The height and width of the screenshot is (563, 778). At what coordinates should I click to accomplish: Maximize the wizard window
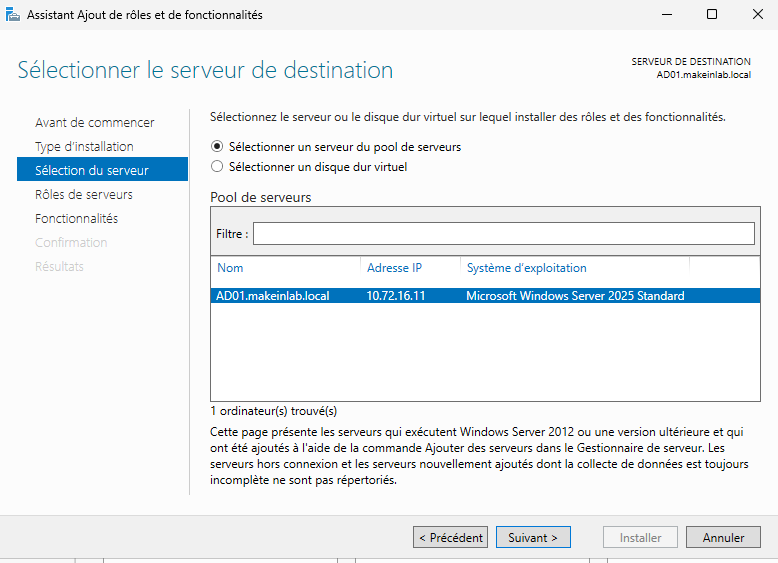pos(711,14)
